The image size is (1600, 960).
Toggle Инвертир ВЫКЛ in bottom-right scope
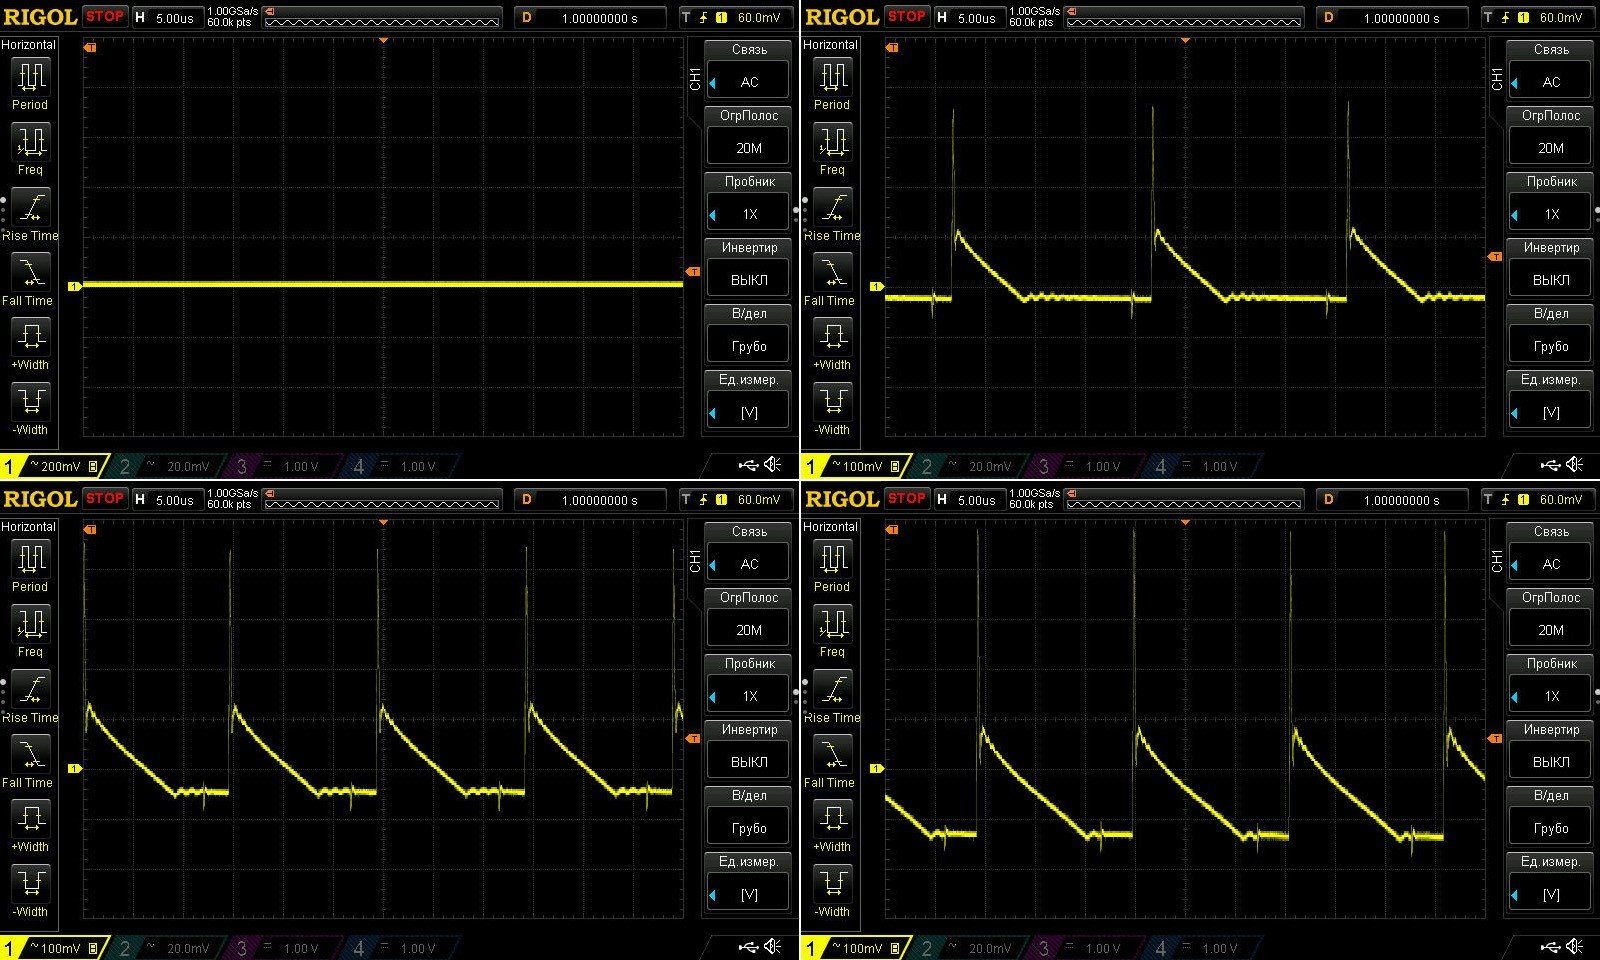coord(1550,761)
